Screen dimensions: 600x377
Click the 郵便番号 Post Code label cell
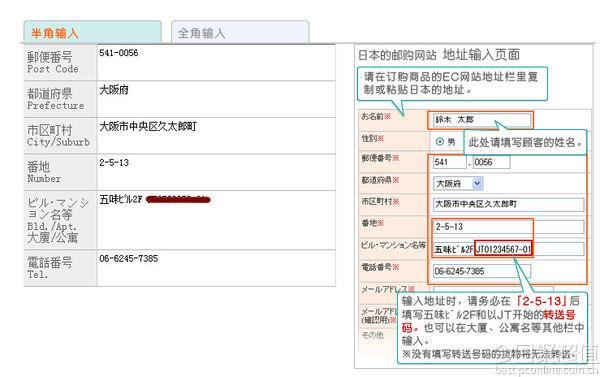[x=60, y=63]
